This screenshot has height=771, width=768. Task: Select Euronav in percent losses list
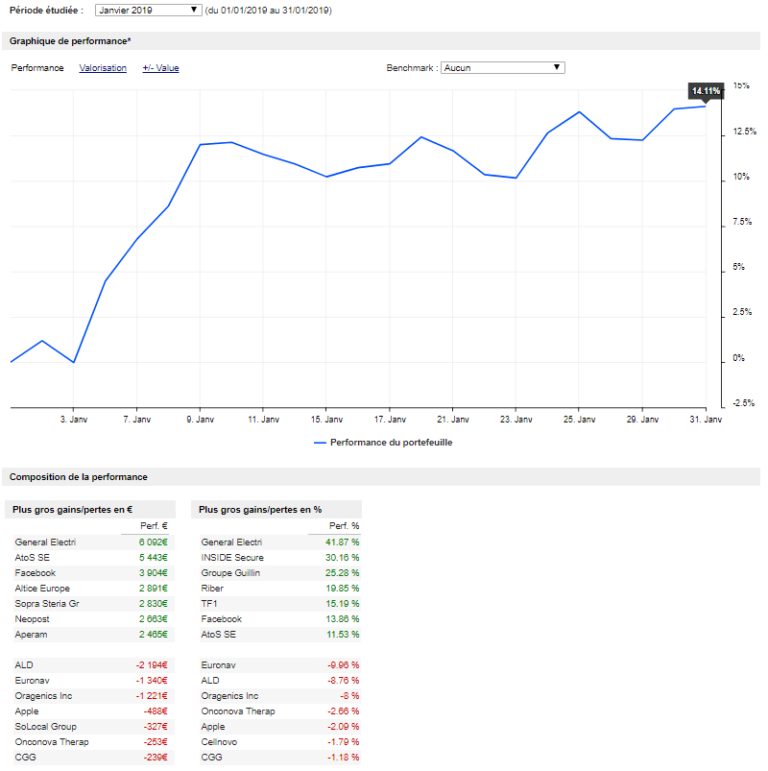click(217, 665)
